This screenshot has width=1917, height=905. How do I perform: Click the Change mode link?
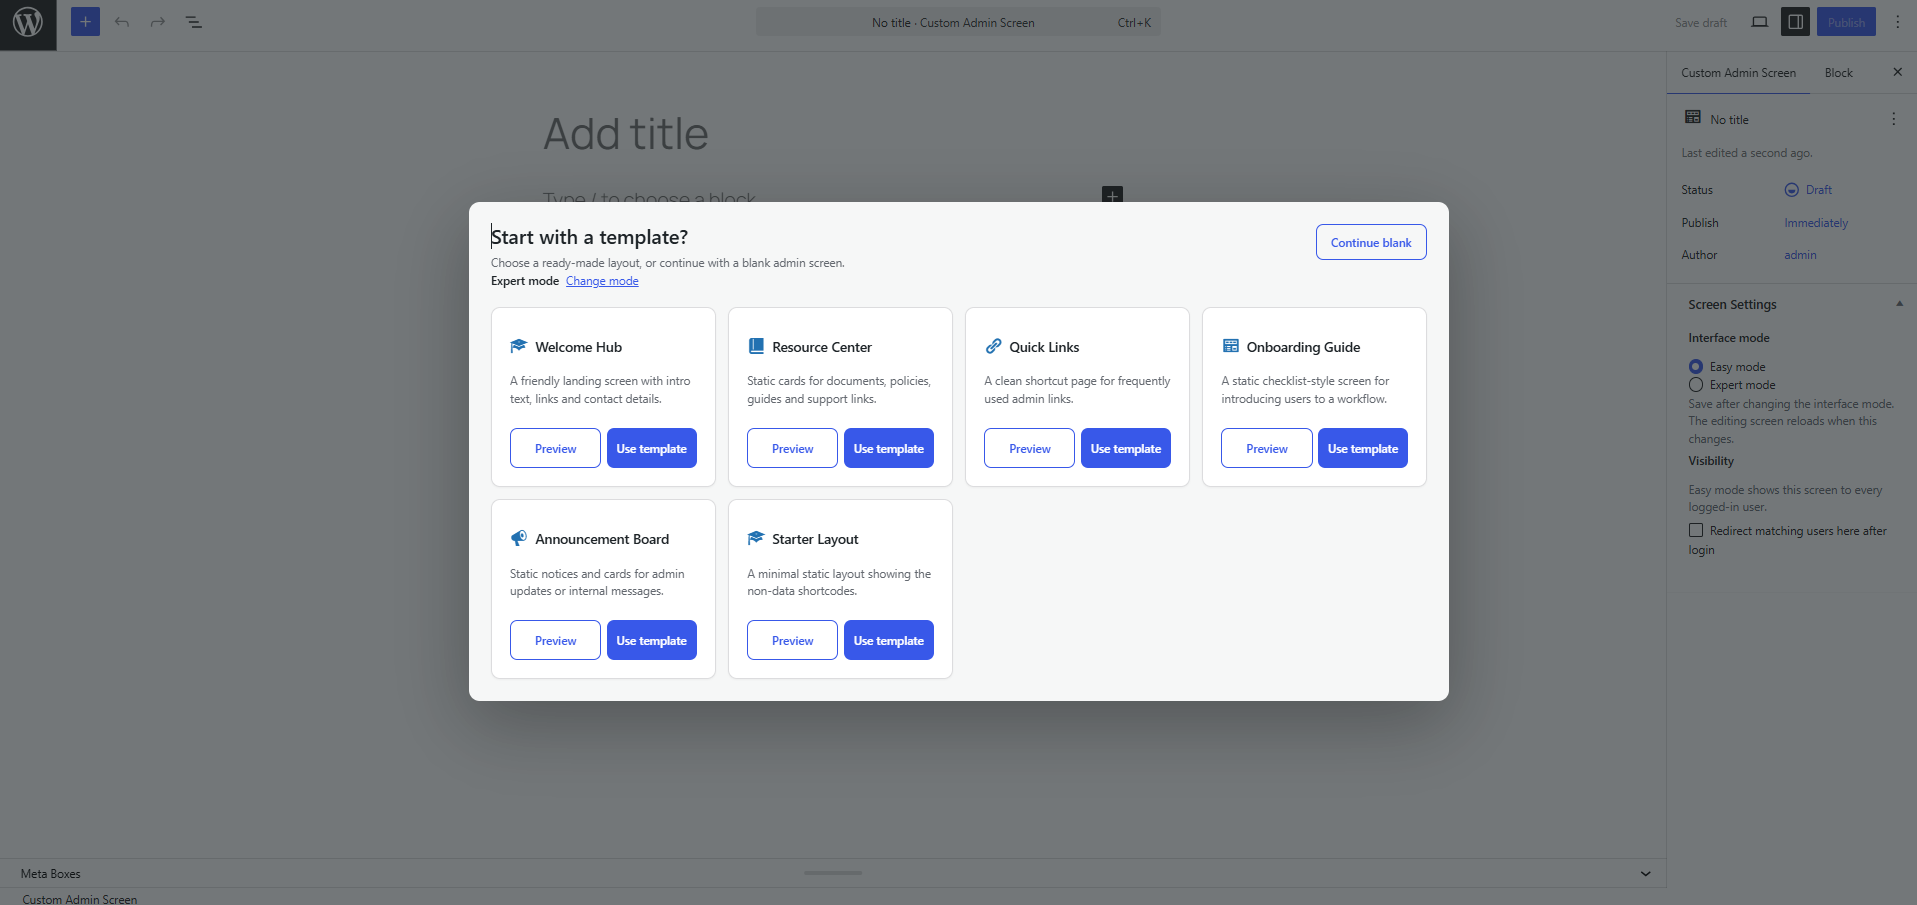click(x=602, y=281)
